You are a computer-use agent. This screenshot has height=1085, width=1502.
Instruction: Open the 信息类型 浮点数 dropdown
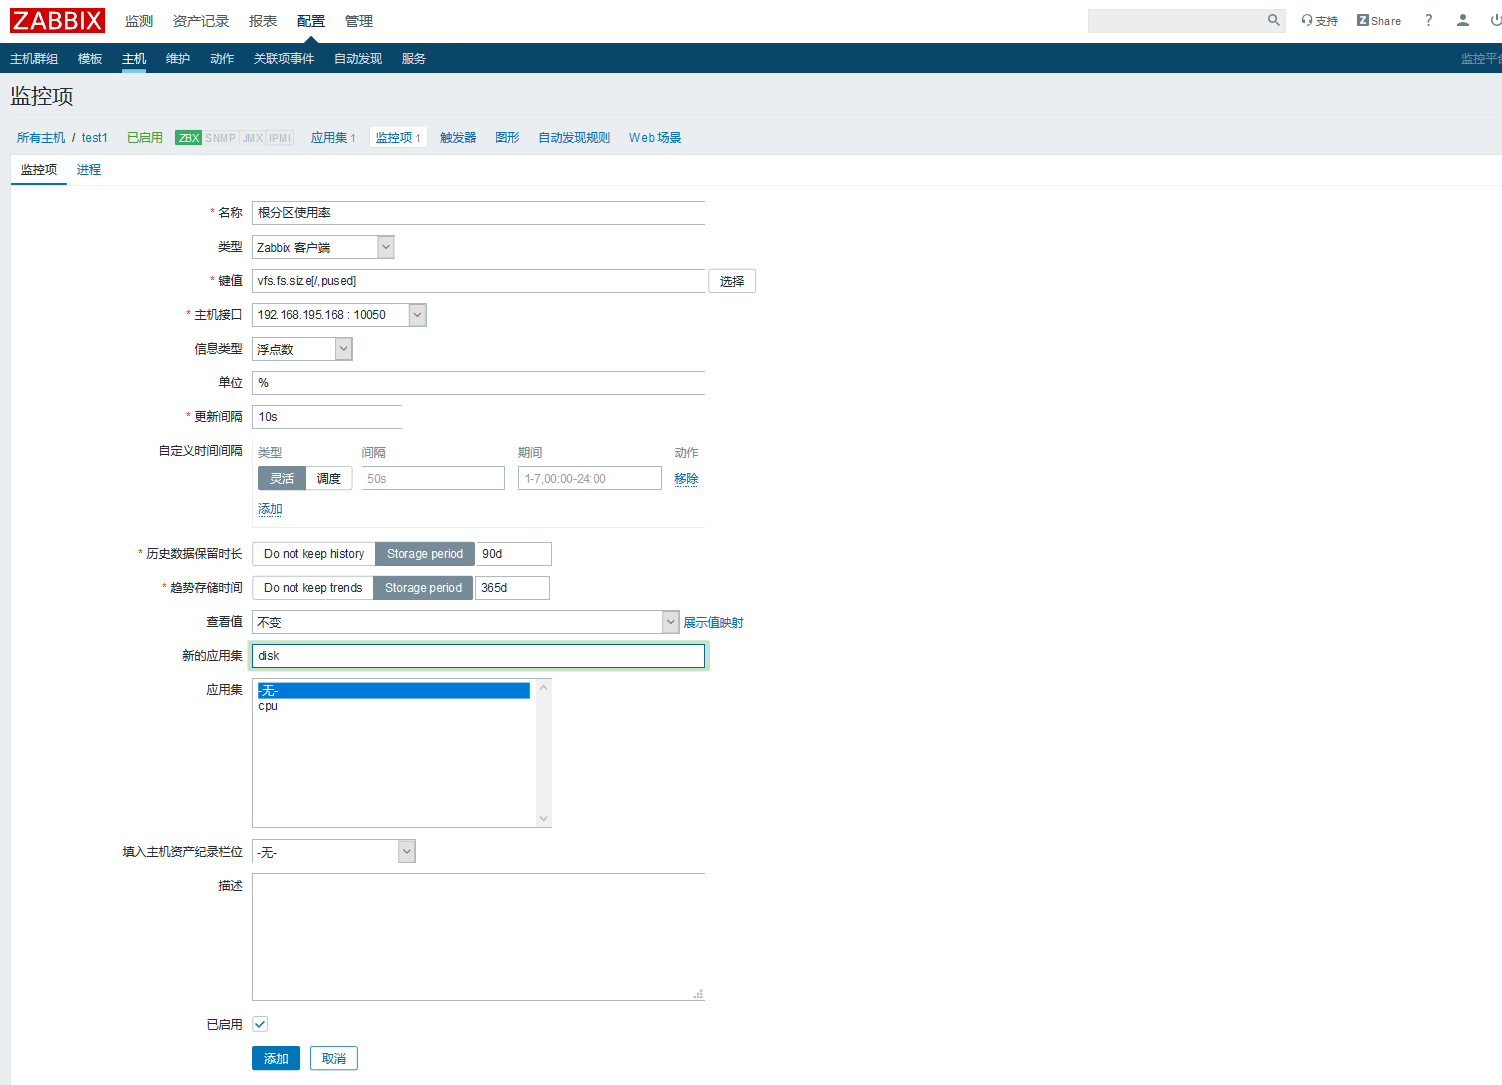click(x=302, y=349)
